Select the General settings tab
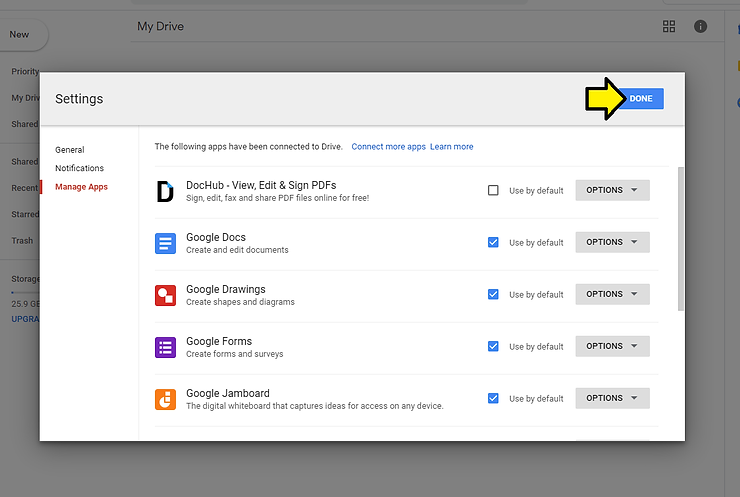 [x=70, y=150]
